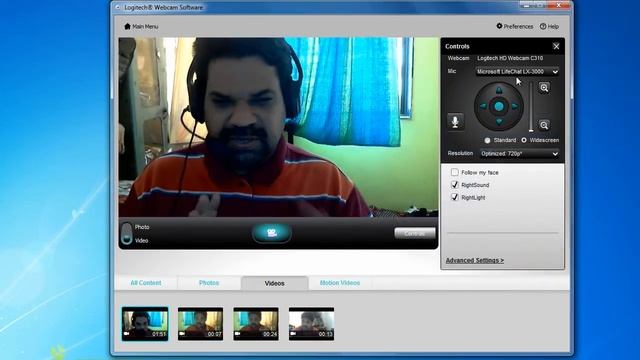Click the Preferences text label
The height and width of the screenshot is (360, 640).
[518, 27]
